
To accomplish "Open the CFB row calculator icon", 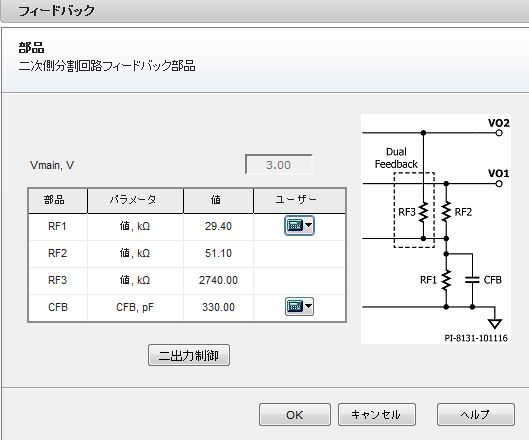I will (294, 306).
